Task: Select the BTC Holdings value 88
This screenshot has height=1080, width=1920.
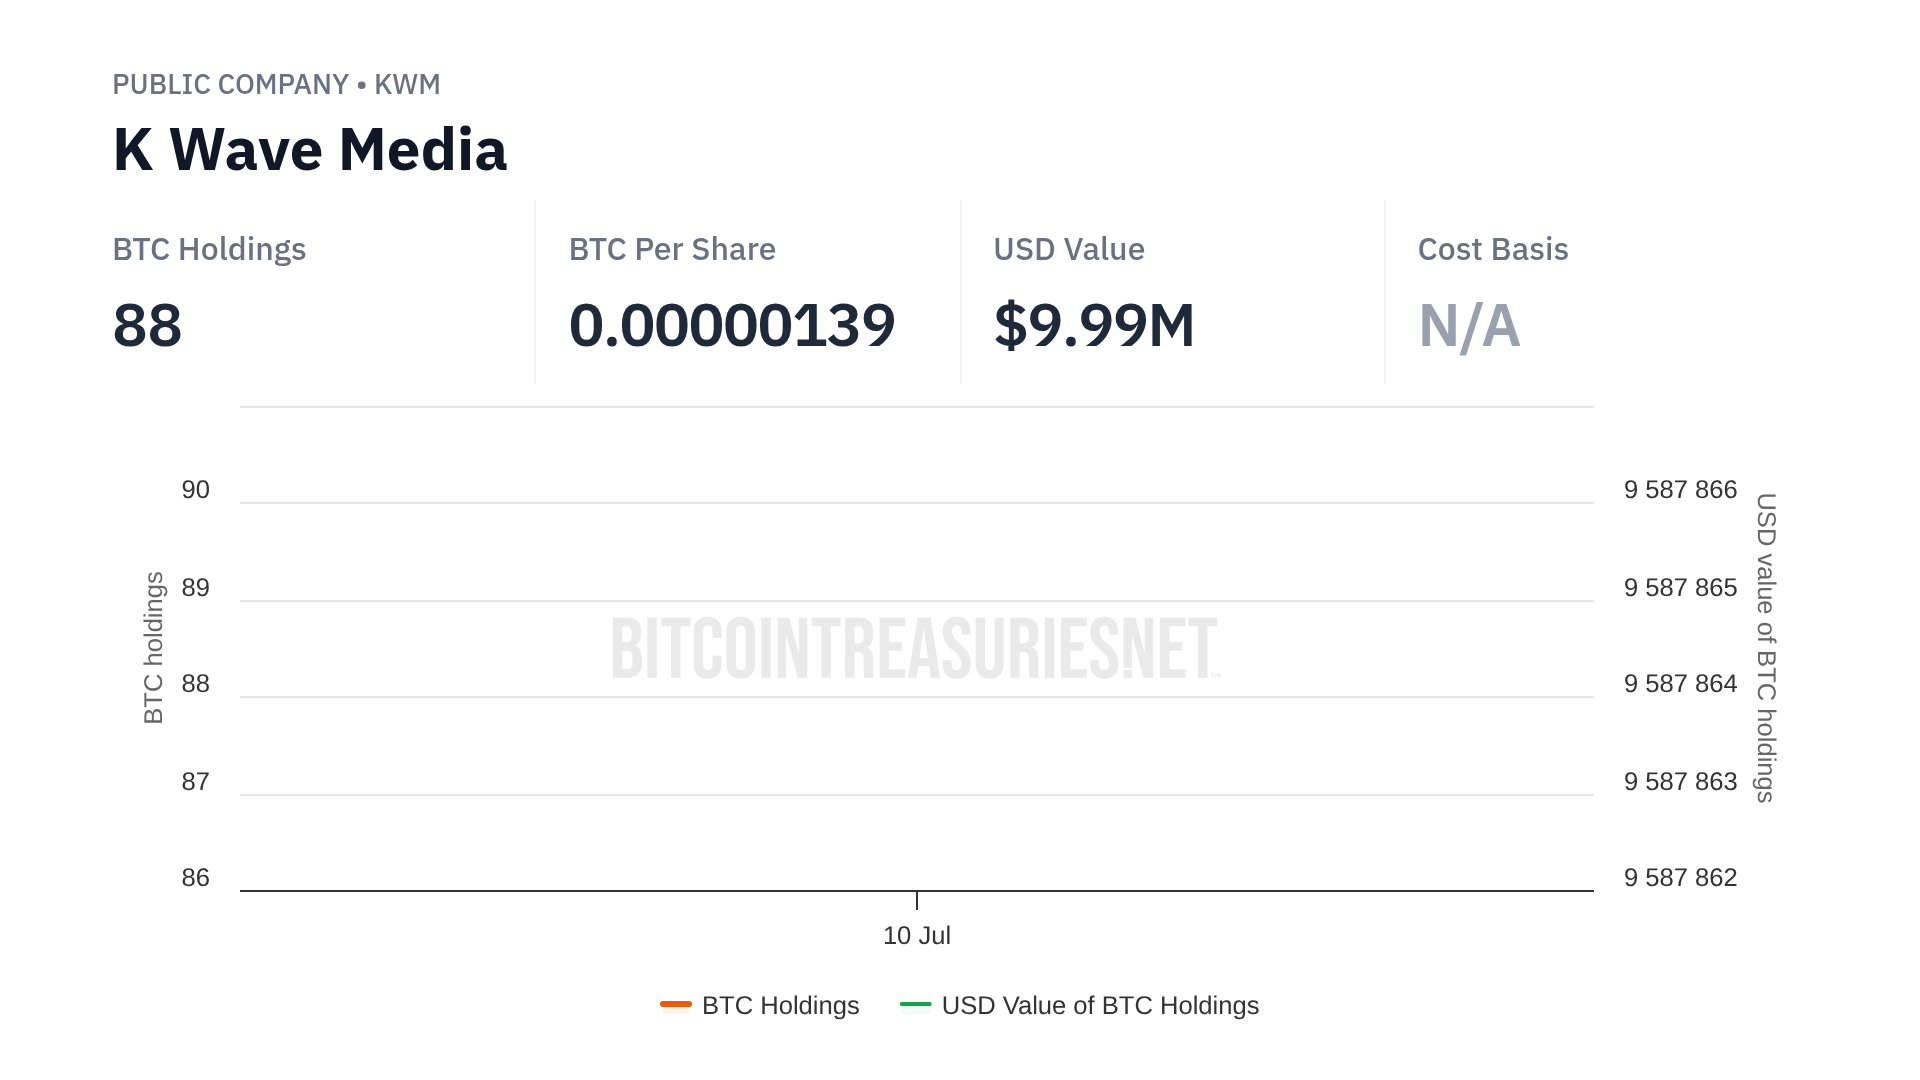Action: click(x=147, y=325)
